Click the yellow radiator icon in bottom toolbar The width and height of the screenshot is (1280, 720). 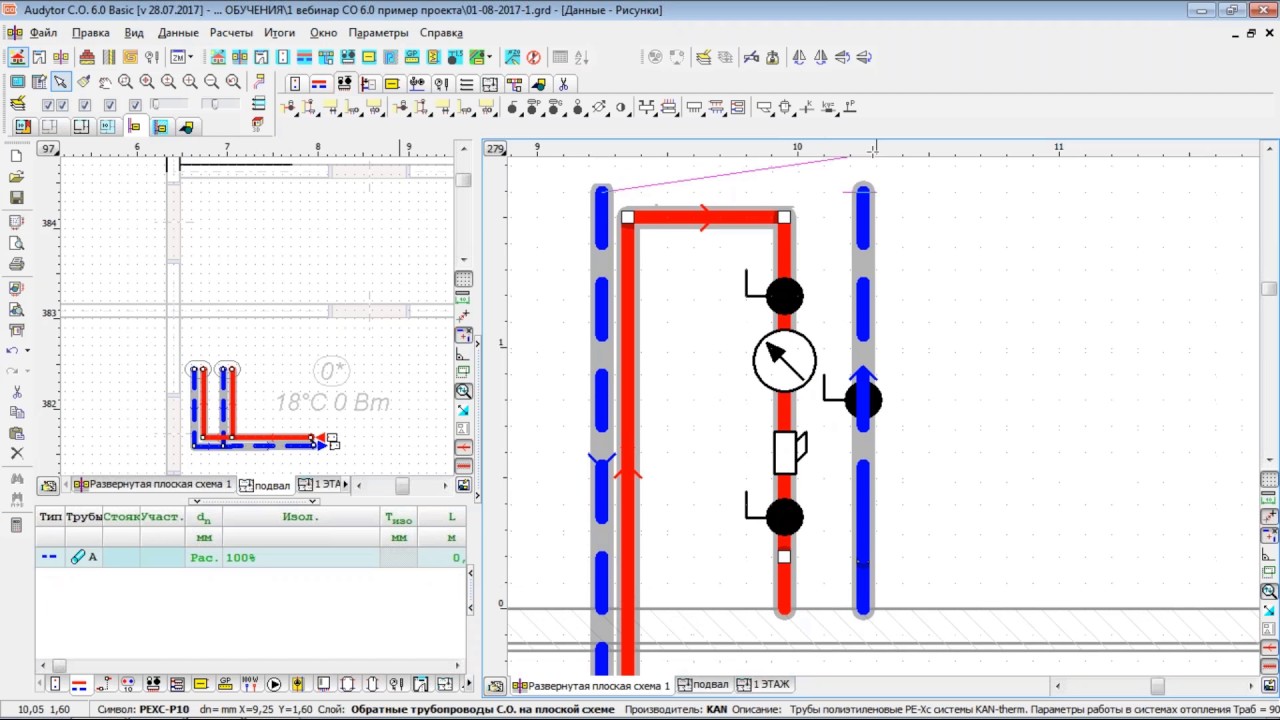[201, 685]
